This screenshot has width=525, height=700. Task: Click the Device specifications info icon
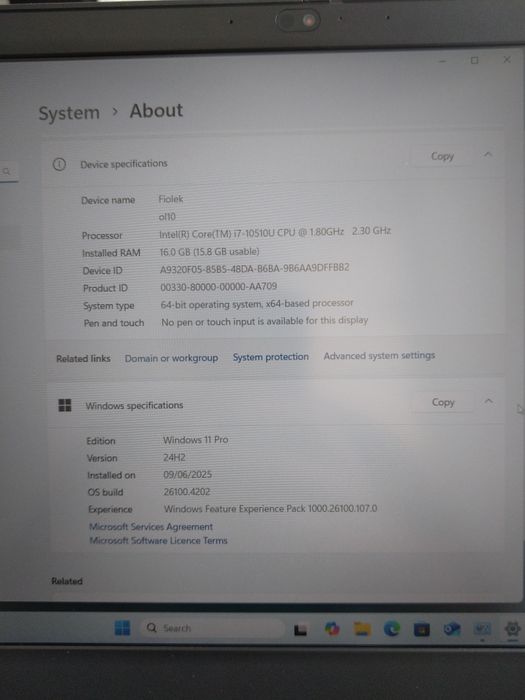[59, 165]
